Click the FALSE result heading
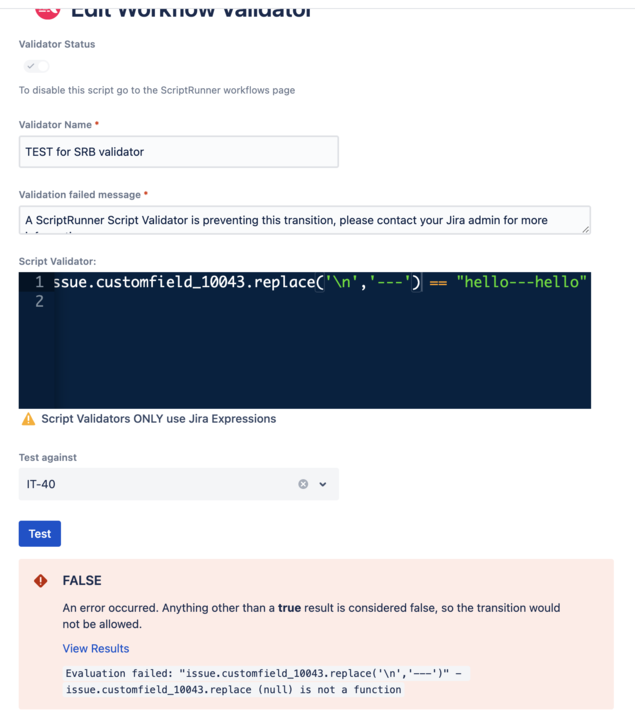635x720 pixels. coord(82,580)
